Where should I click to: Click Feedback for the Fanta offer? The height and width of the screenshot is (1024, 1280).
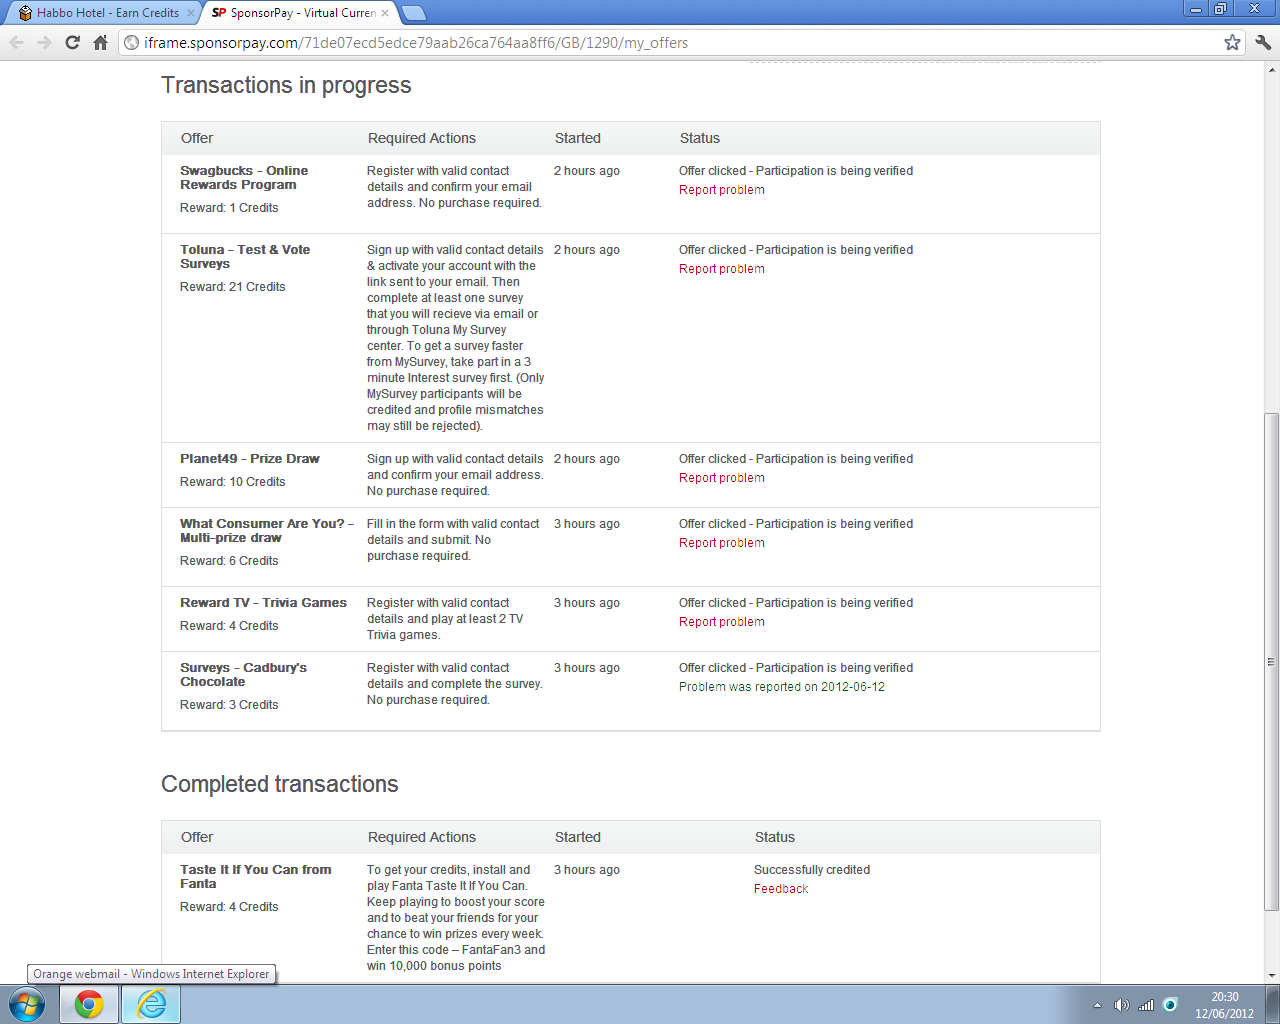[780, 889]
